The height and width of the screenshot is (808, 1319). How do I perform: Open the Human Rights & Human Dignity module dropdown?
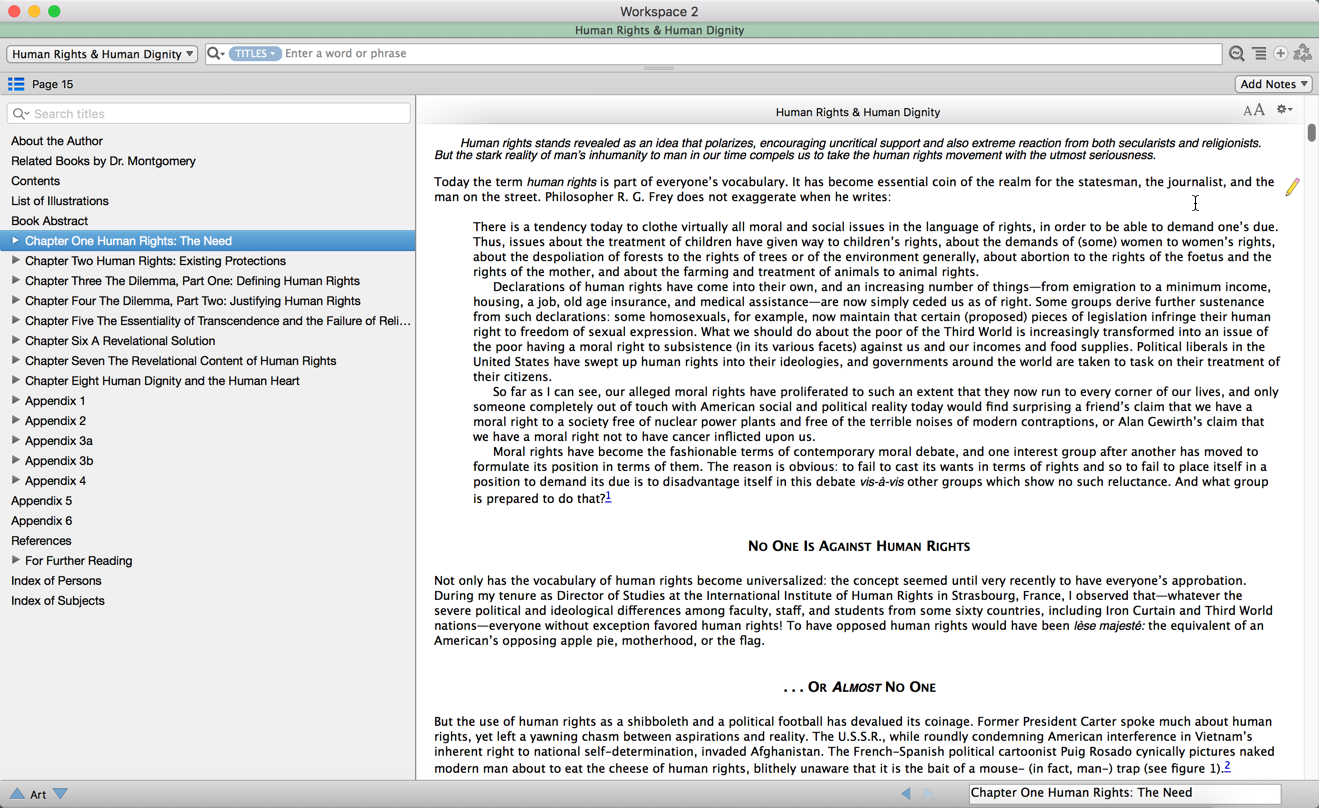(102, 54)
